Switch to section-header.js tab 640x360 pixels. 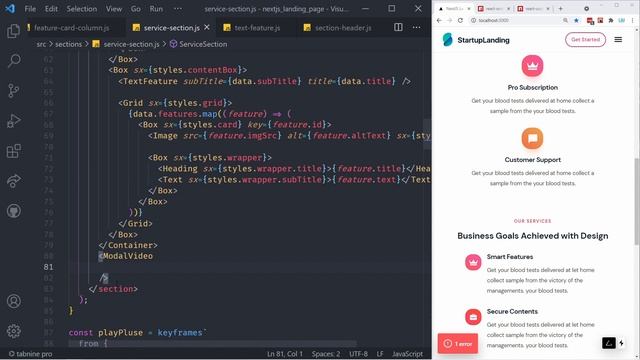coord(343,28)
